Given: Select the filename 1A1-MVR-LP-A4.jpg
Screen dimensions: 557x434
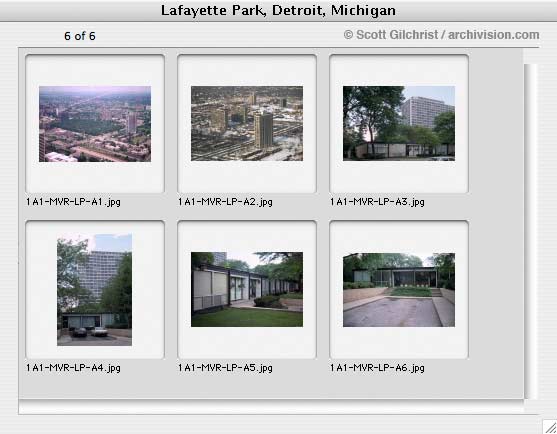Looking at the screenshot, I should [x=73, y=368].
